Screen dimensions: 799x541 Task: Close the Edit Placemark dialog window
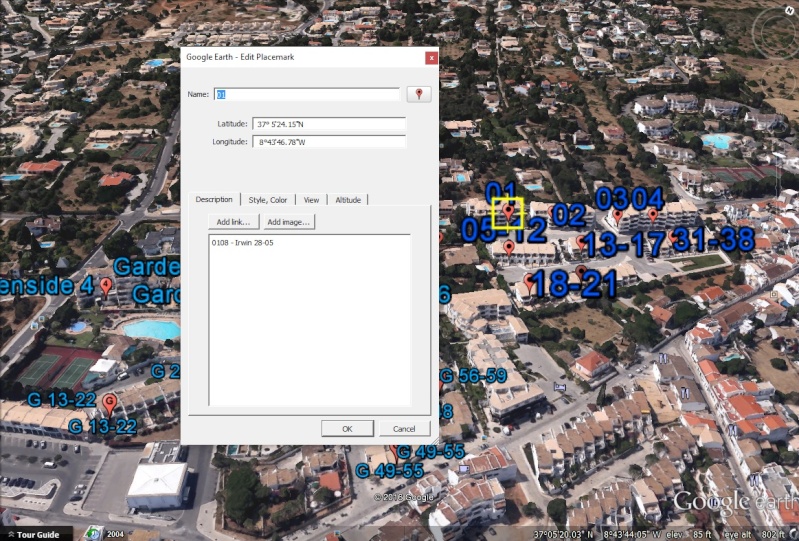pos(431,58)
